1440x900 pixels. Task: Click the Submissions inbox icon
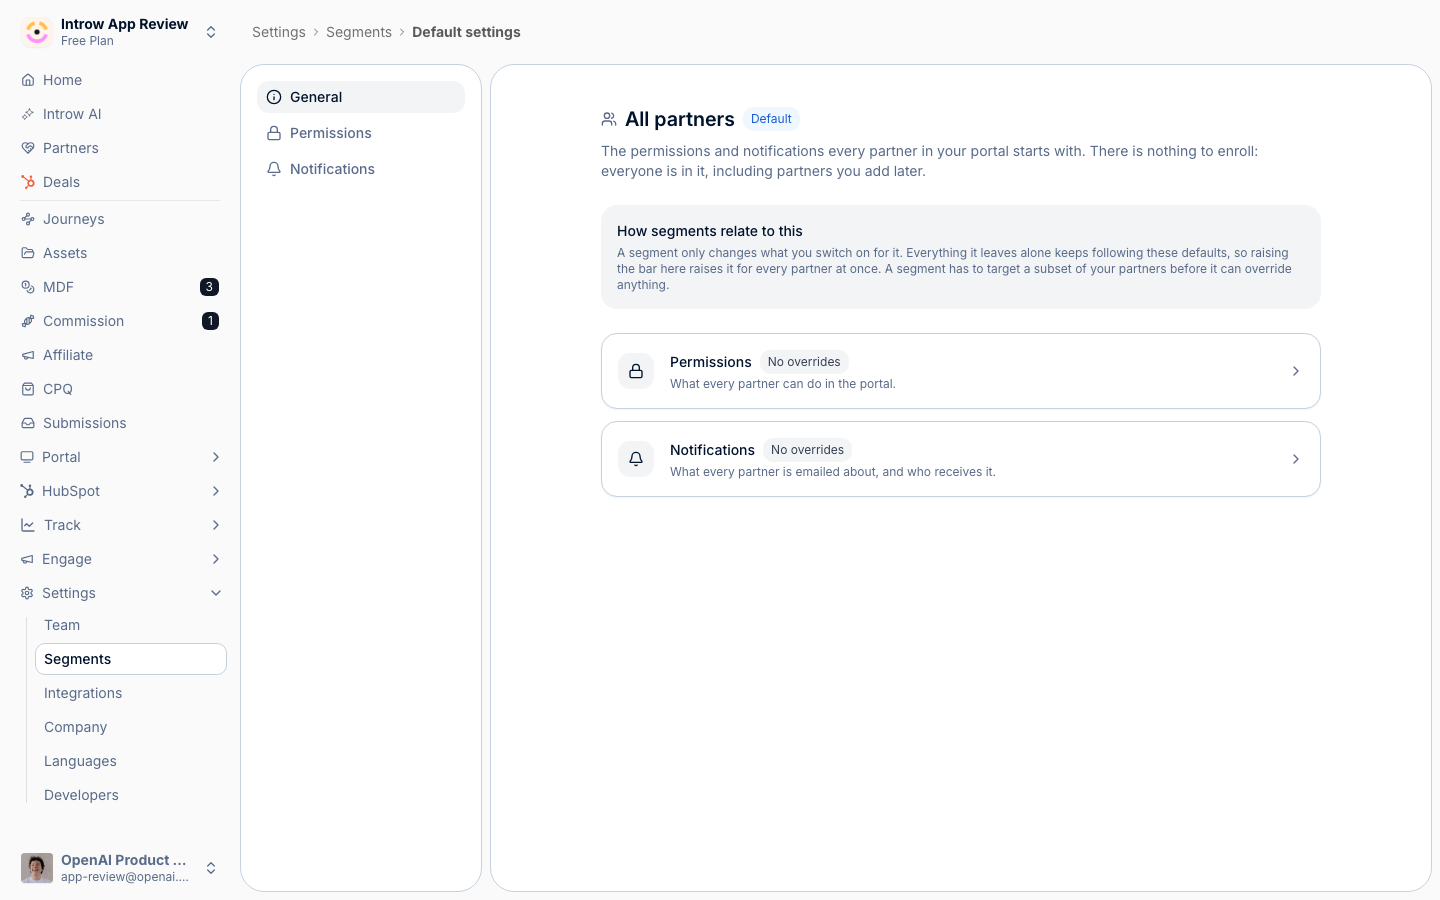point(28,423)
